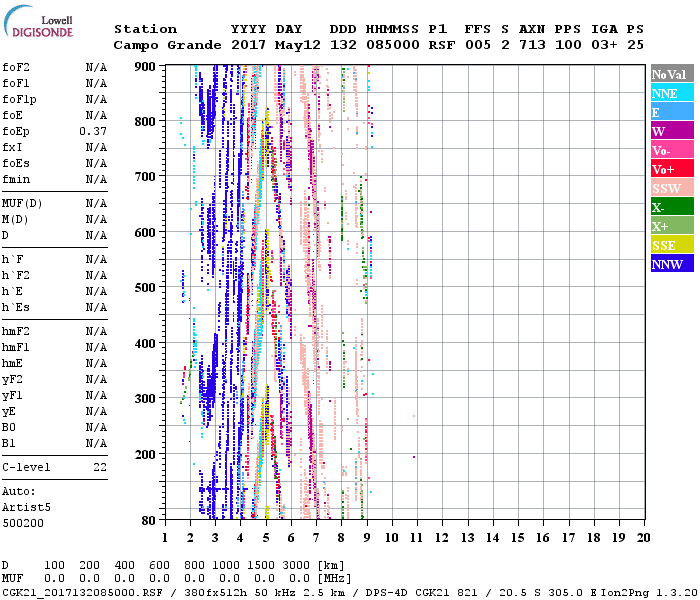The height and width of the screenshot is (600, 700).
Task: Click the date value May12
Action: click(x=298, y=45)
